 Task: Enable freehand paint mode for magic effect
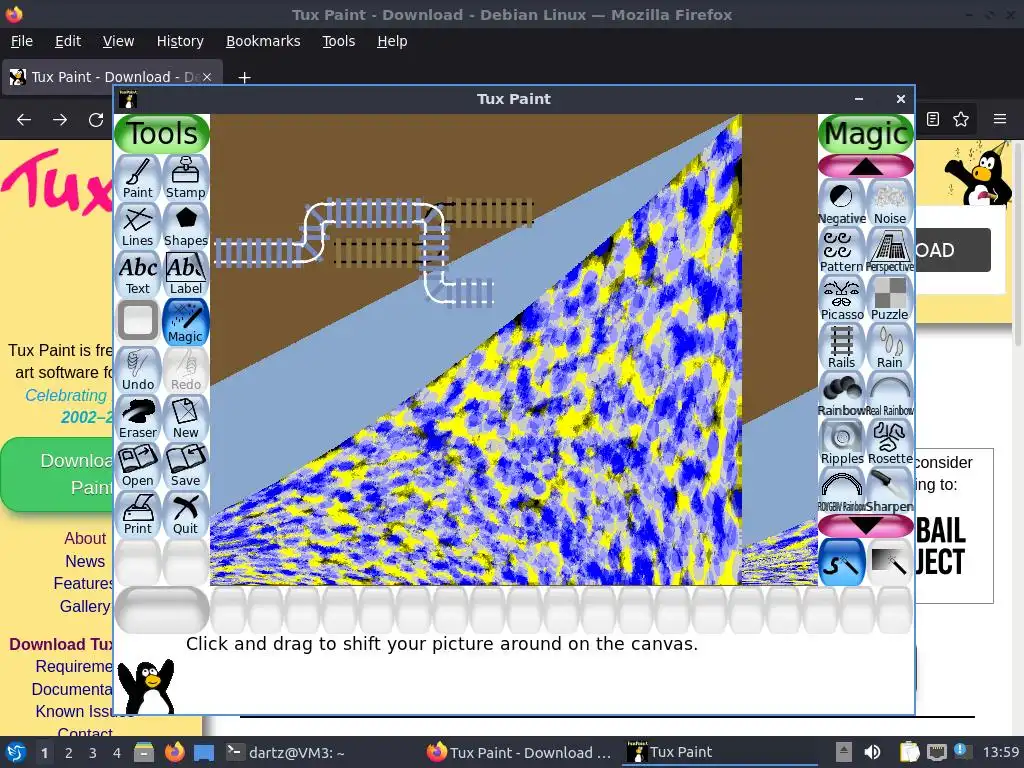[x=842, y=562]
